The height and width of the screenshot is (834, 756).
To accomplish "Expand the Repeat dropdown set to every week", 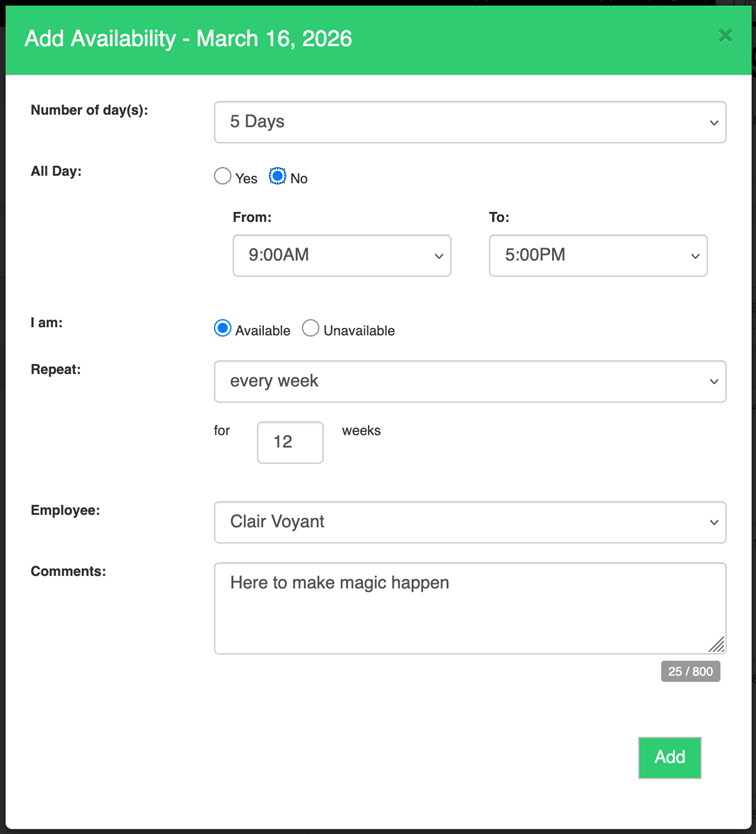I will coord(469,382).
